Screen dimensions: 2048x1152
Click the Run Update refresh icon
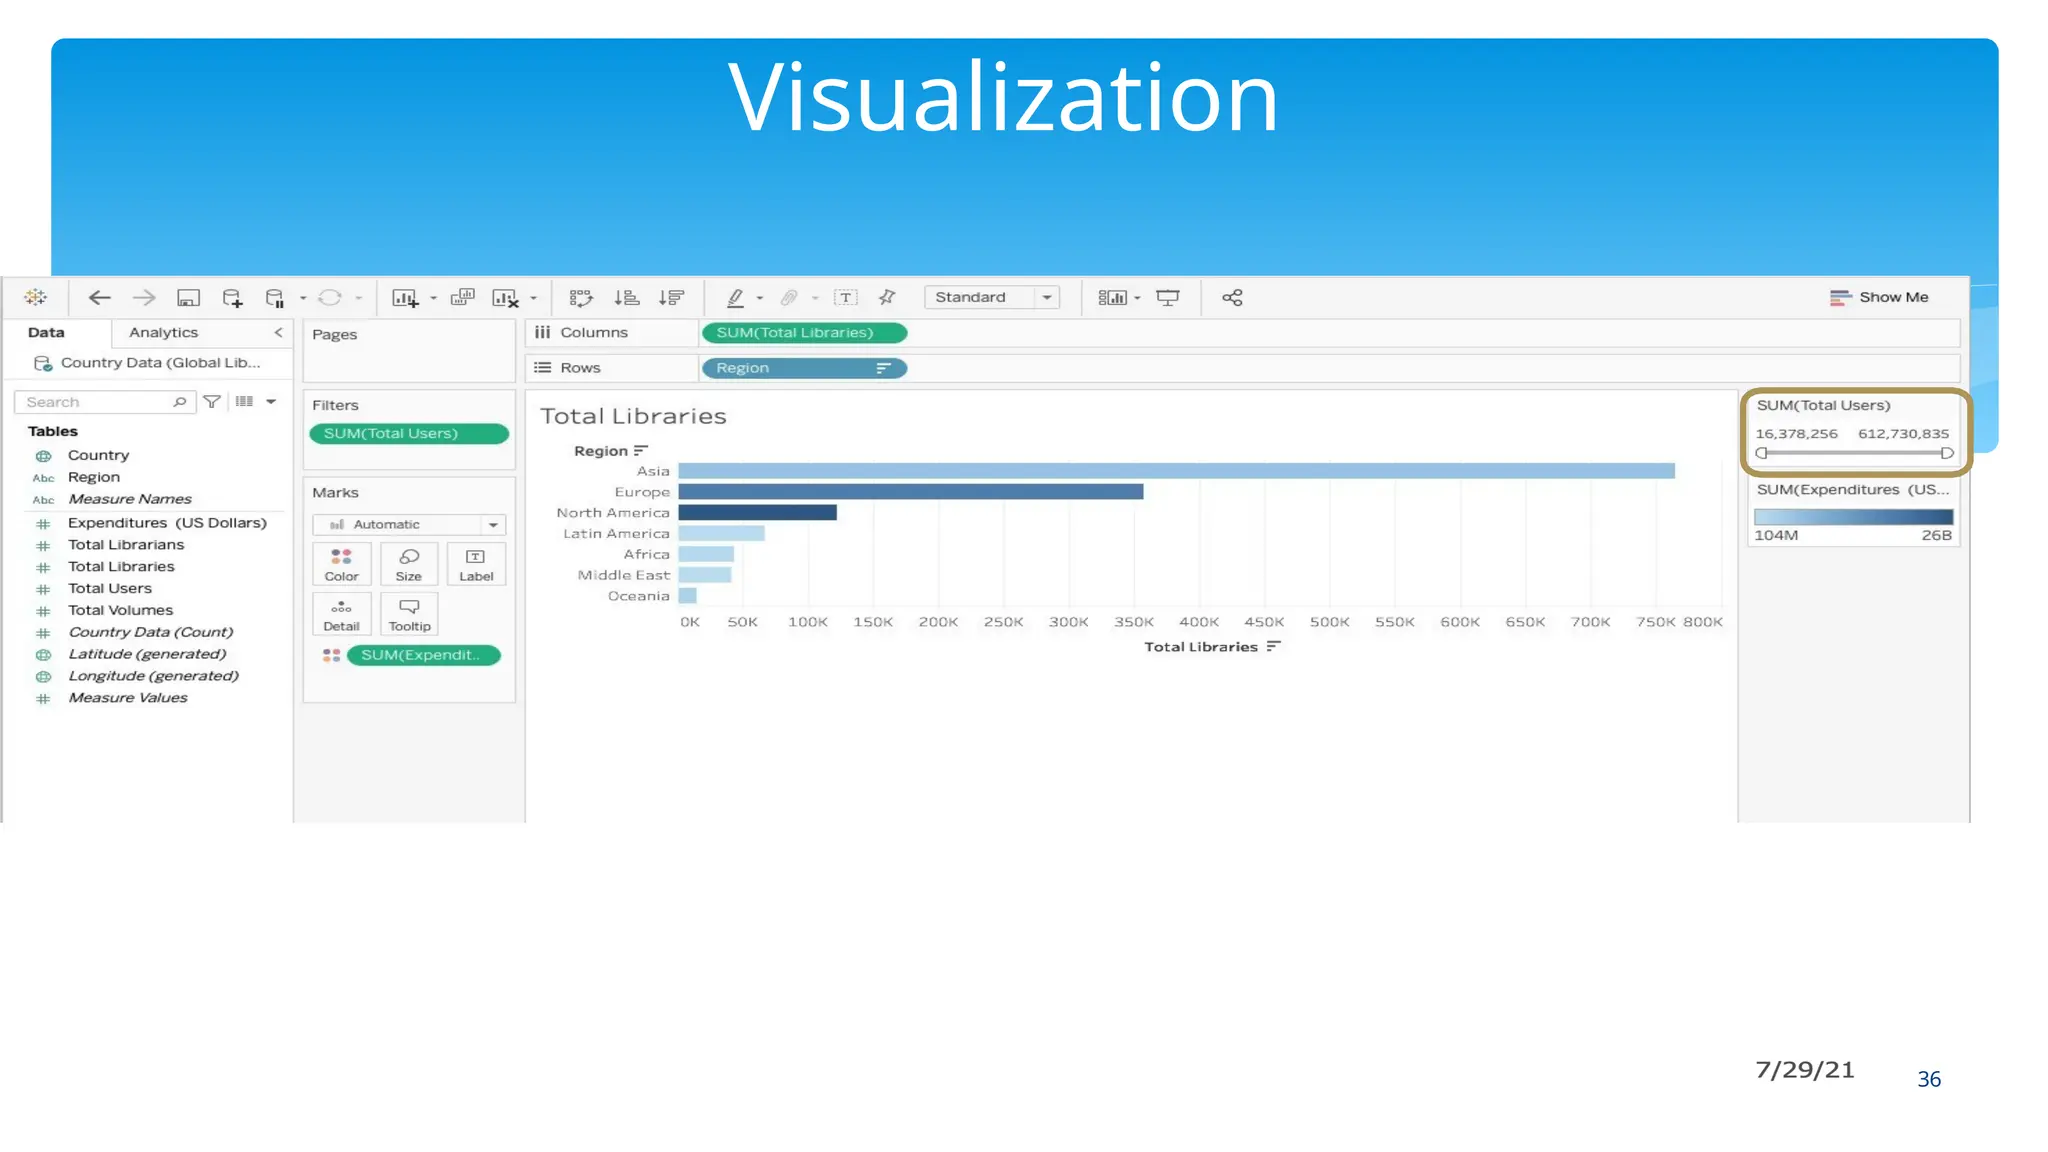tap(330, 298)
